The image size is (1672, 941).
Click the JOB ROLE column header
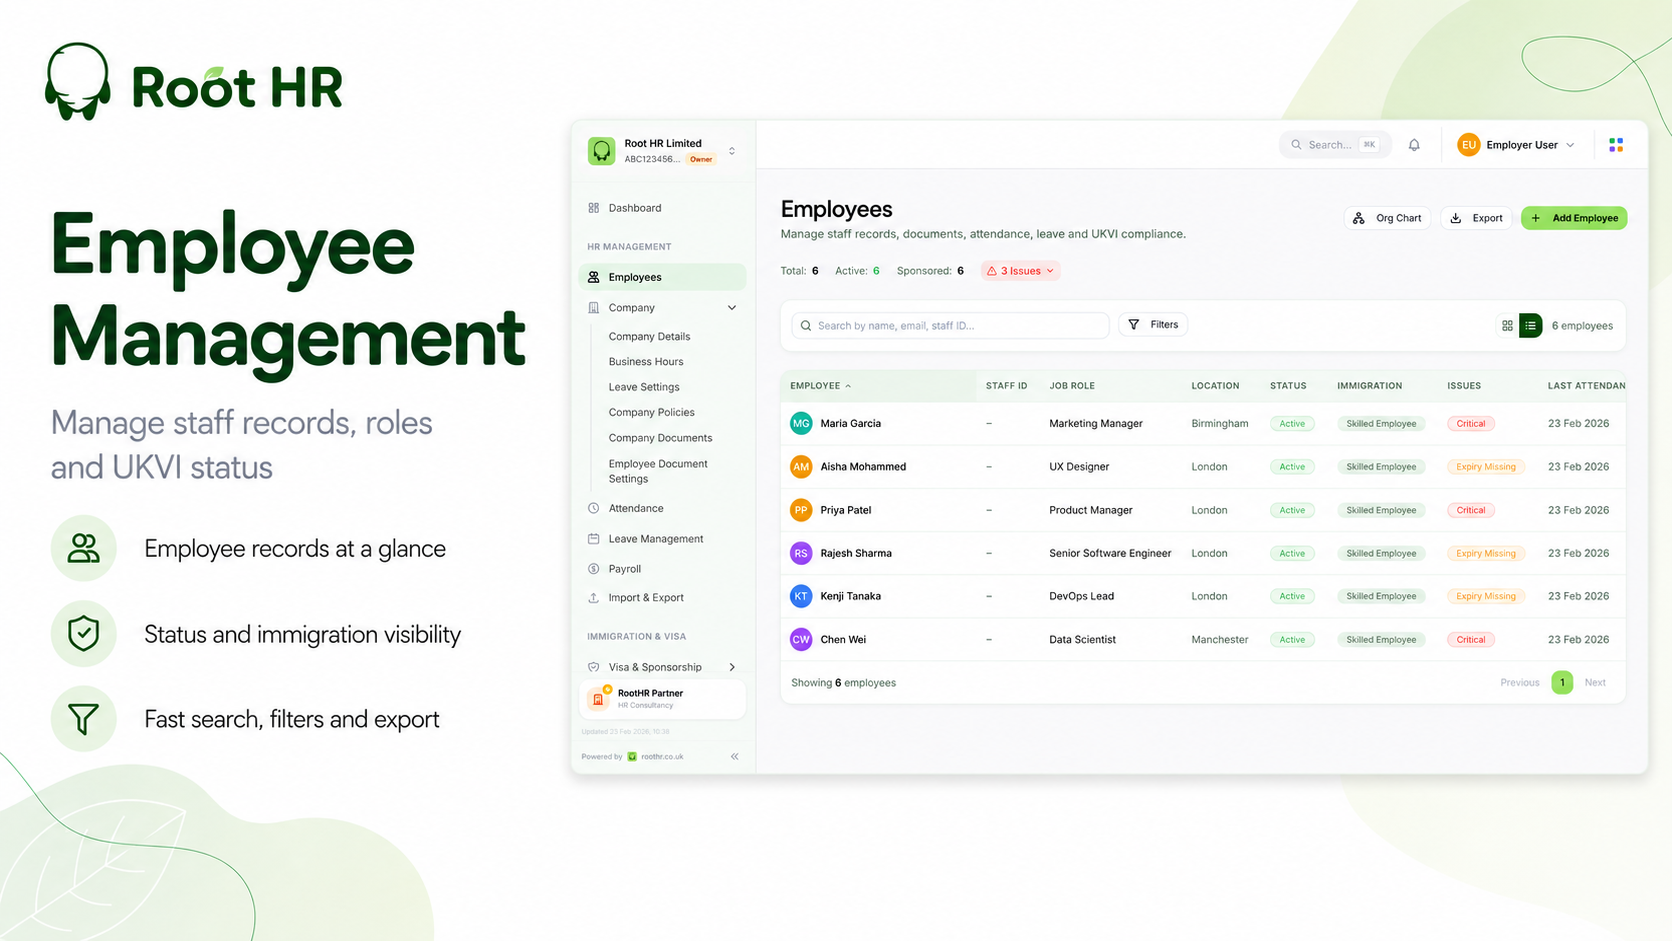1072,386
